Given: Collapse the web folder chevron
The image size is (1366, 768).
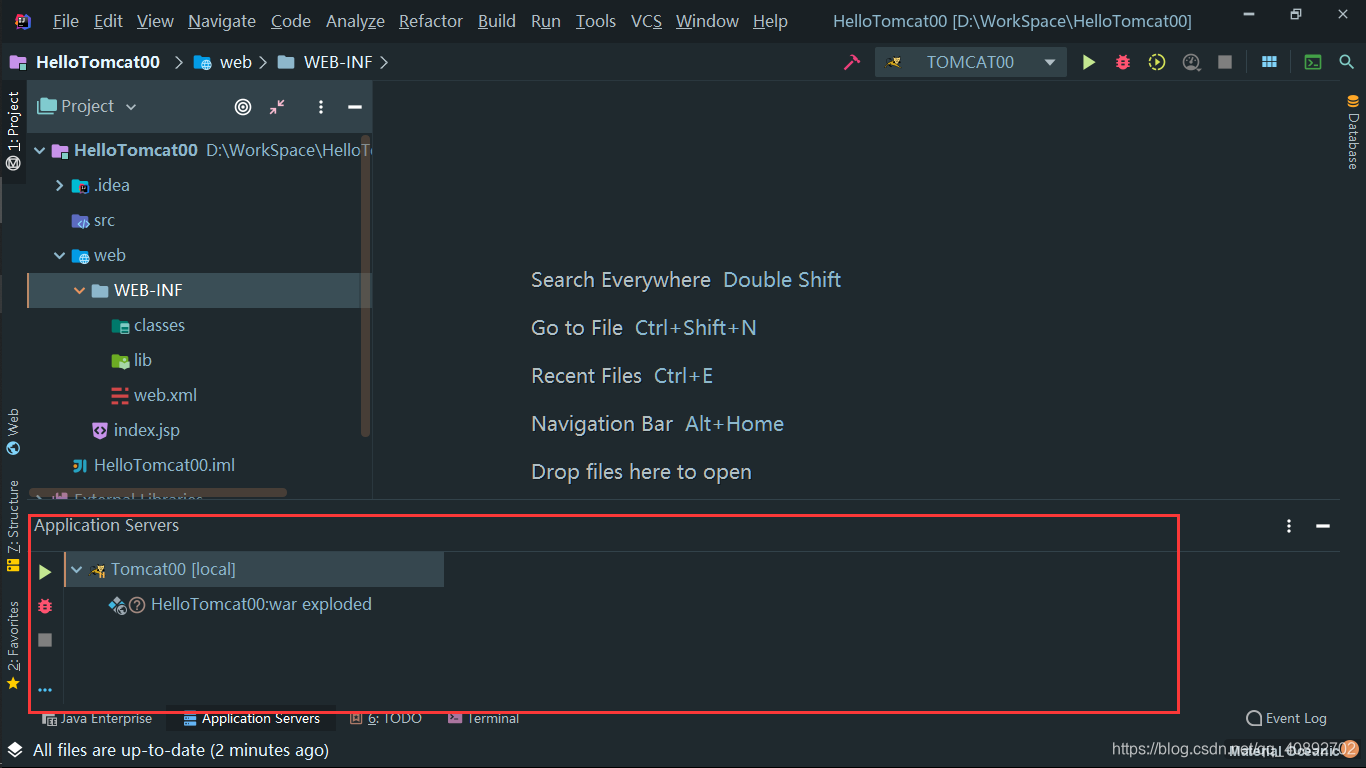Looking at the screenshot, I should (60, 256).
